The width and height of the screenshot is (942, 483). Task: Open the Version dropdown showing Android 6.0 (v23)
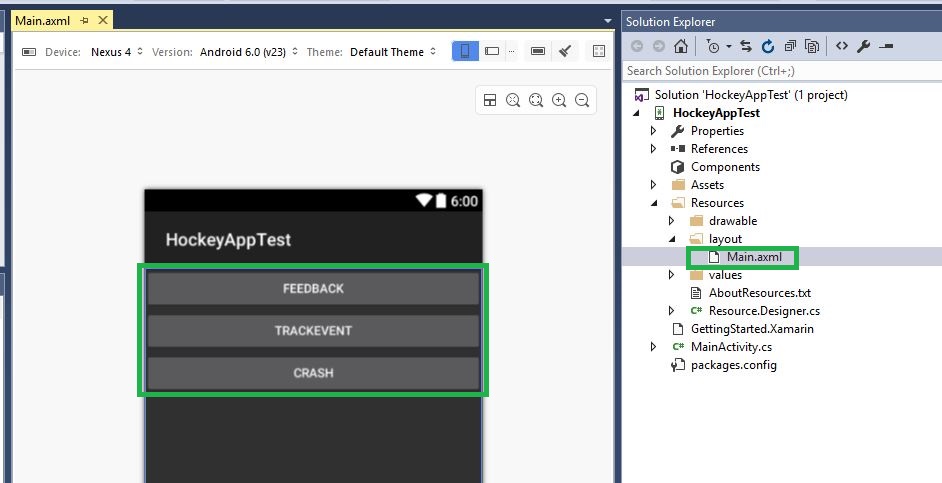[x=249, y=52]
